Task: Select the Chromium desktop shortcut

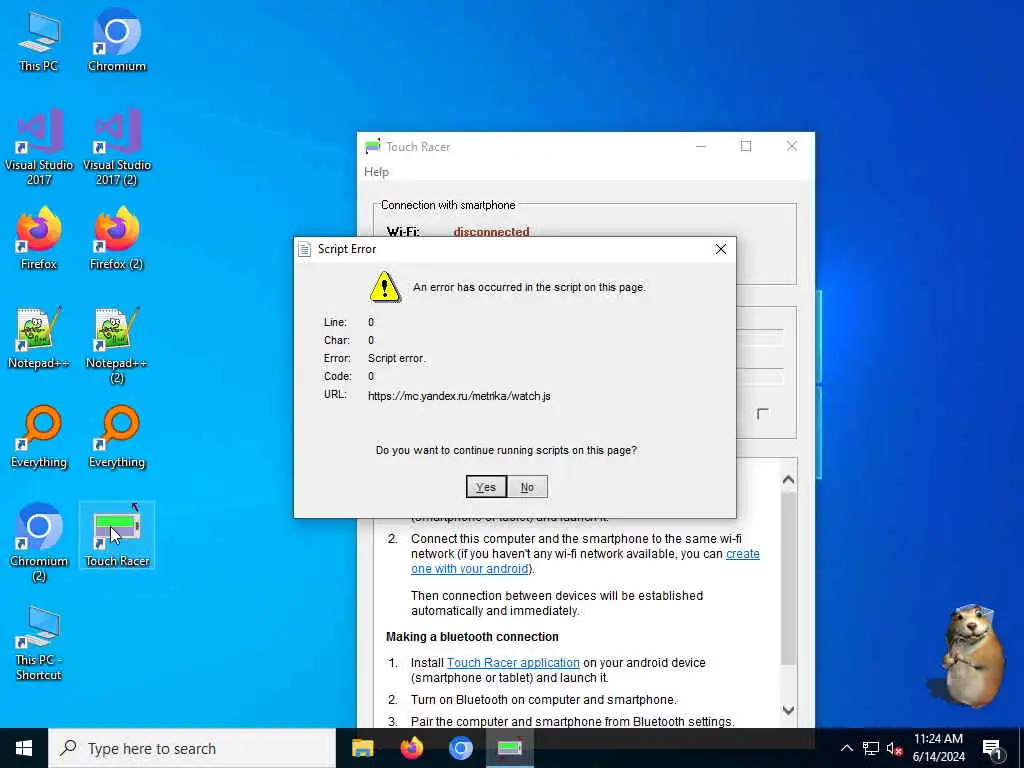Action: tap(117, 40)
